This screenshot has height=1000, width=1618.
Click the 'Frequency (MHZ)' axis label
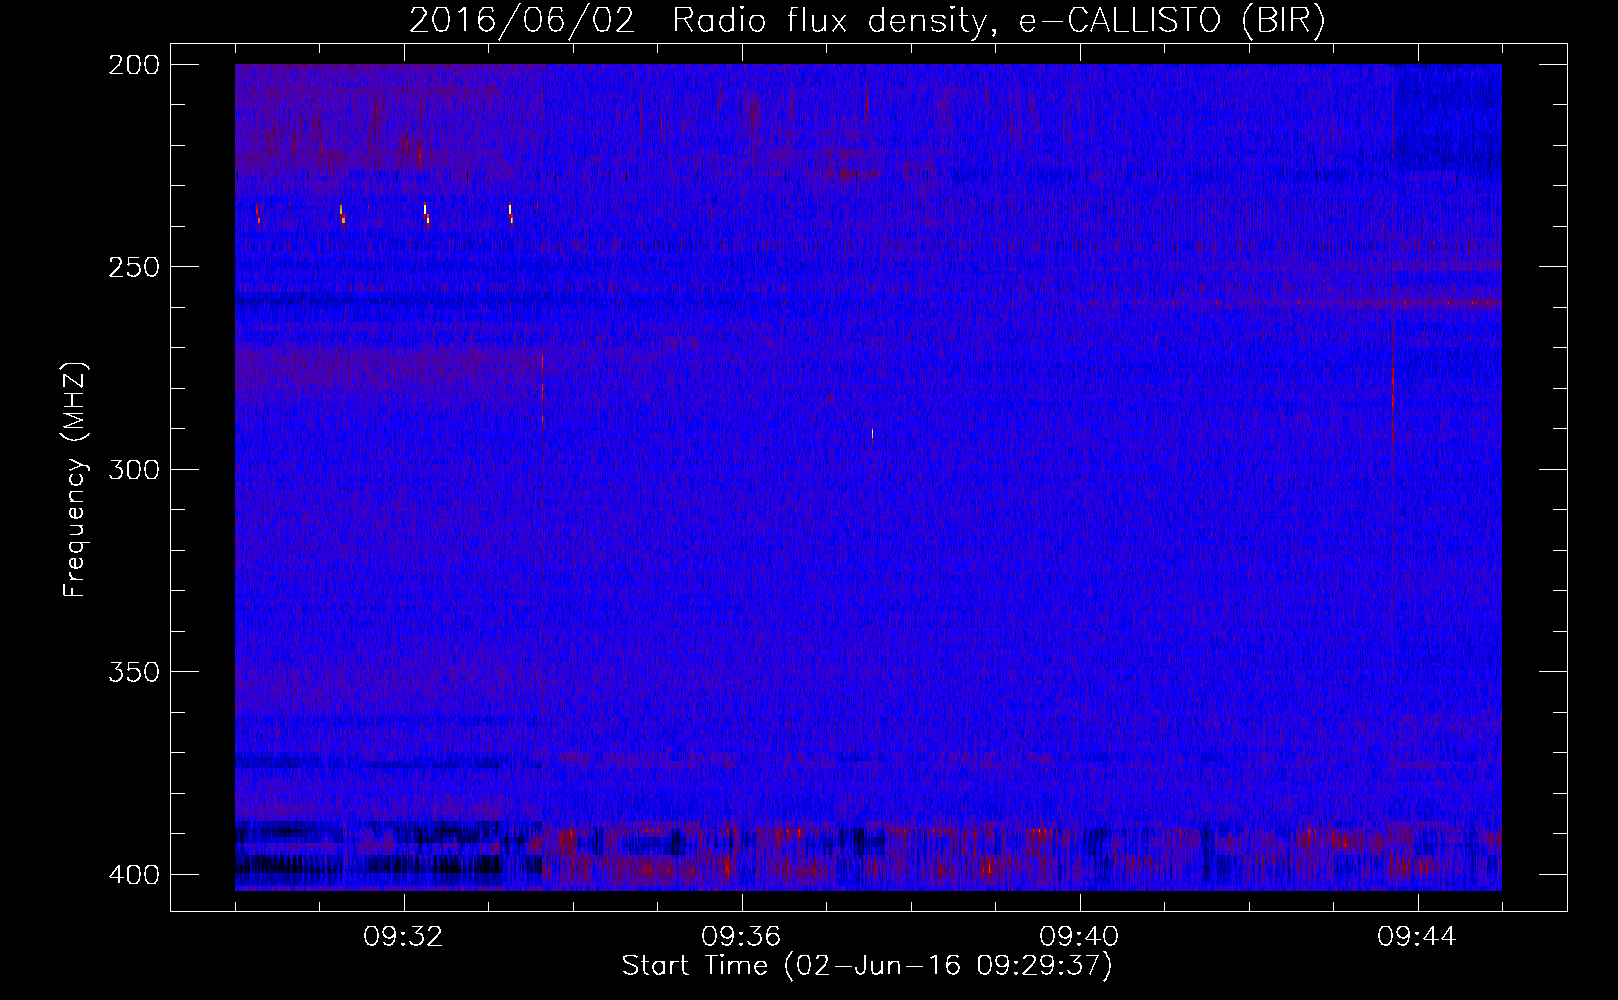(75, 479)
